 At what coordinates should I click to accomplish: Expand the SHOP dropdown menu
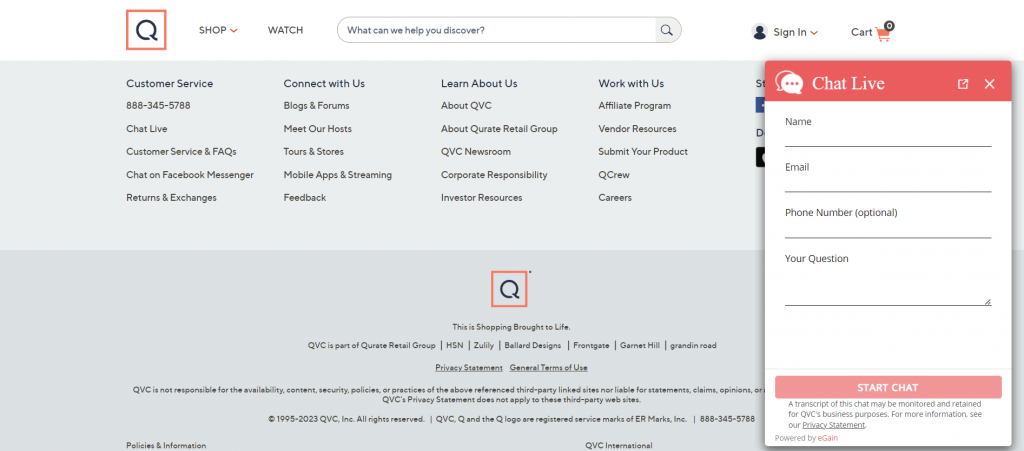[x=218, y=30]
